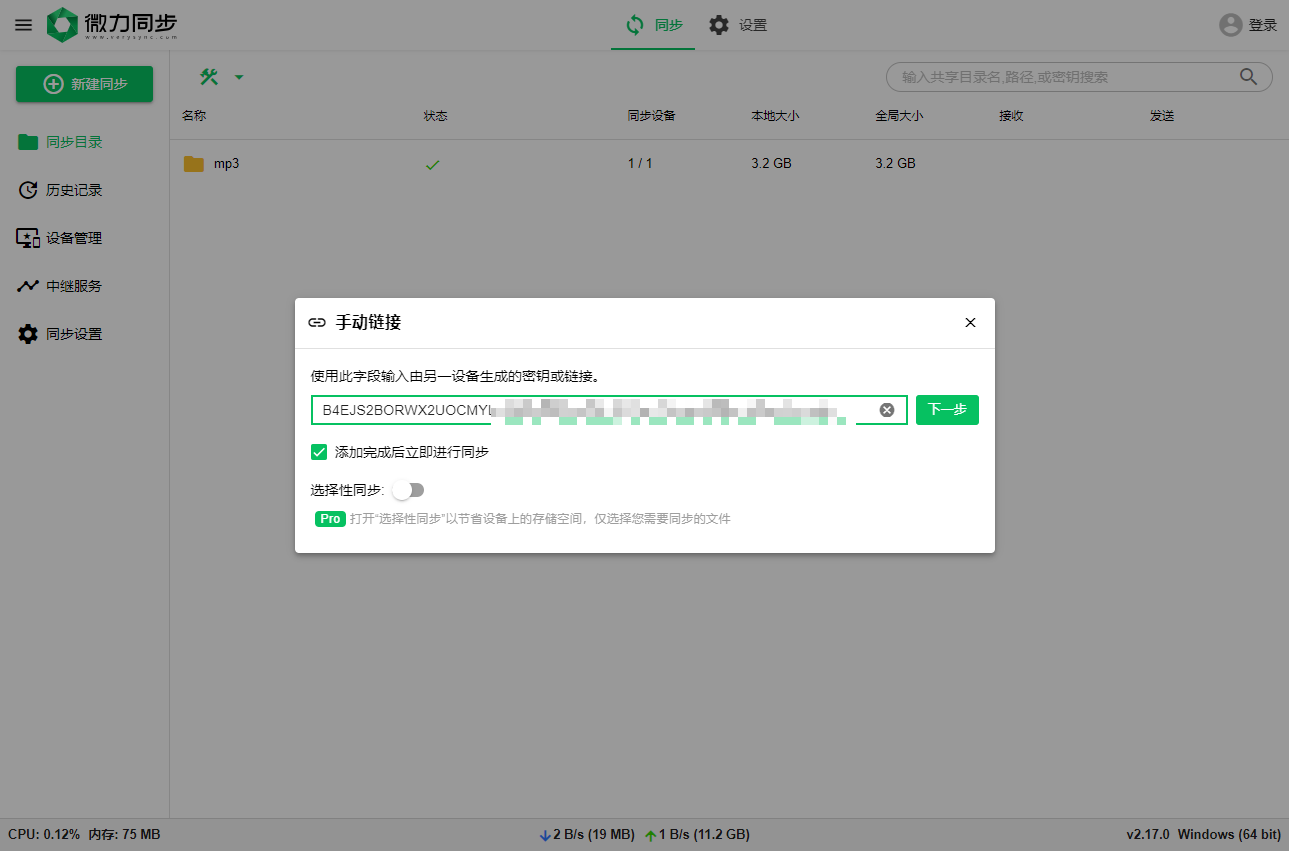Click the 1 / 1 sync devices value

[640, 163]
